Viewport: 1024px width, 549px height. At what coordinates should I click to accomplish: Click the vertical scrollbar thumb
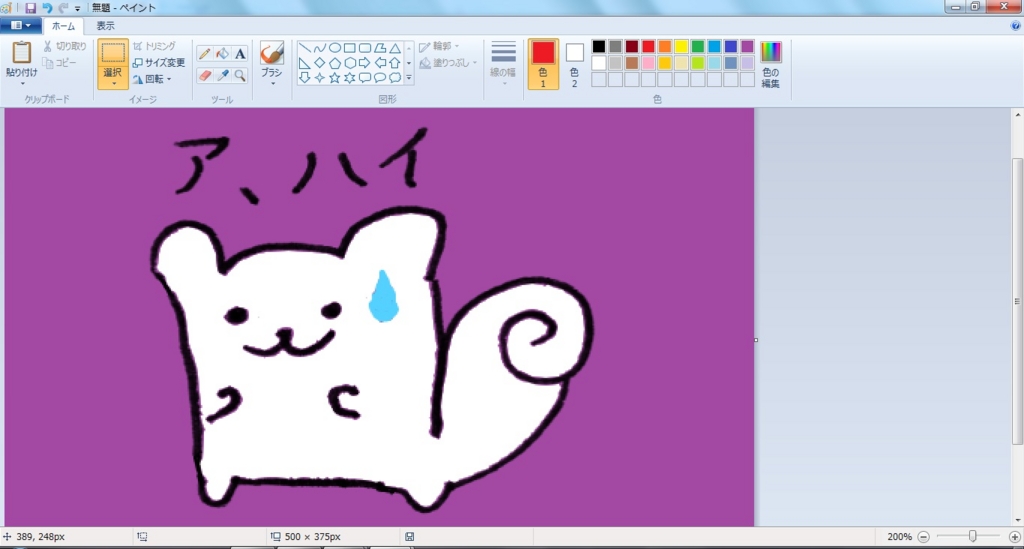point(1017,302)
